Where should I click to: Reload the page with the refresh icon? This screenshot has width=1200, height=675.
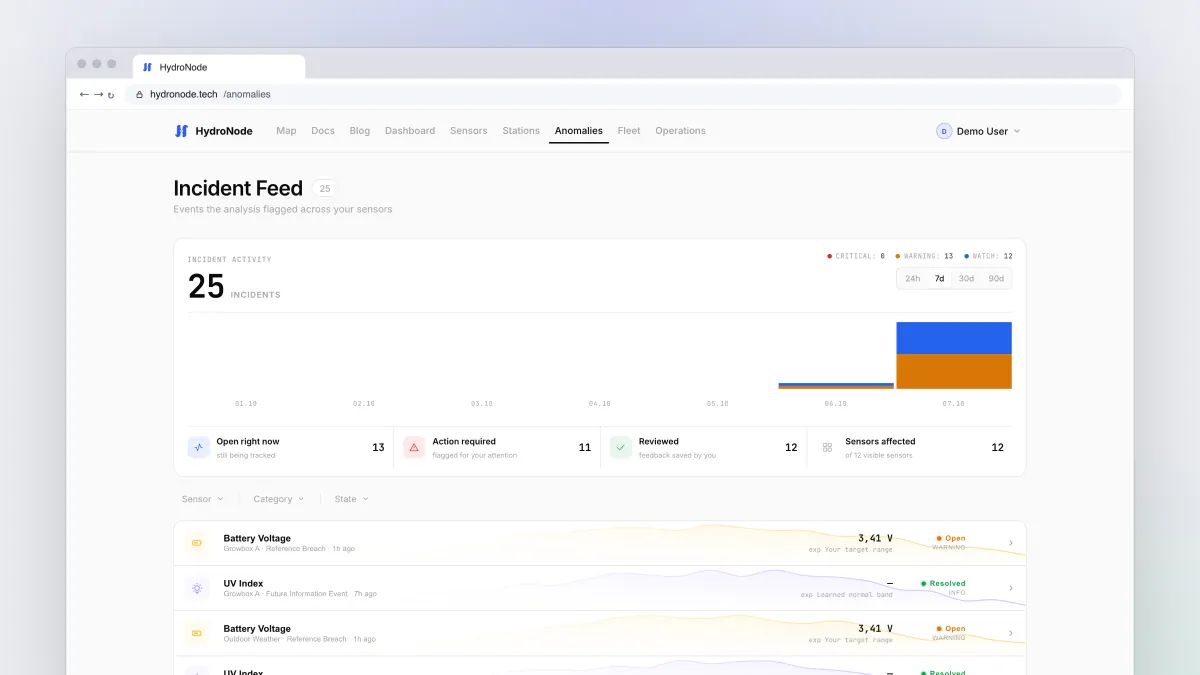click(111, 95)
